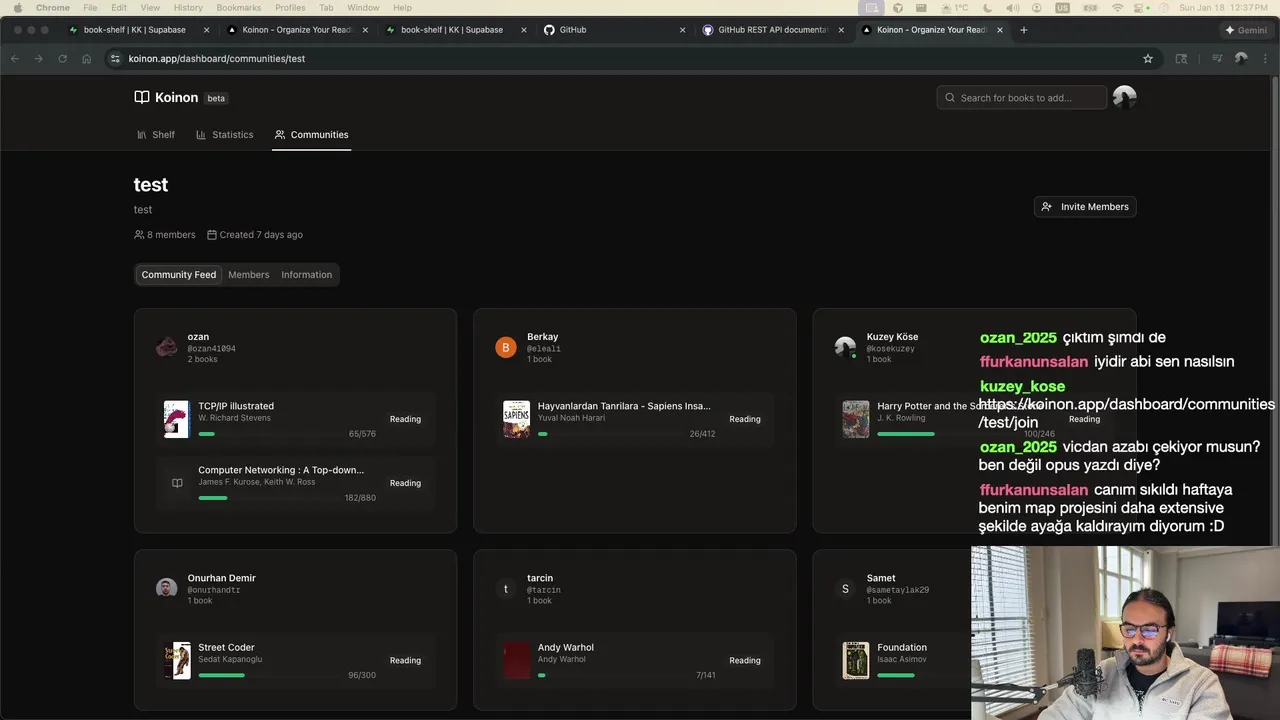This screenshot has width=1280, height=720.
Task: Click the search for books field
Action: (1022, 98)
